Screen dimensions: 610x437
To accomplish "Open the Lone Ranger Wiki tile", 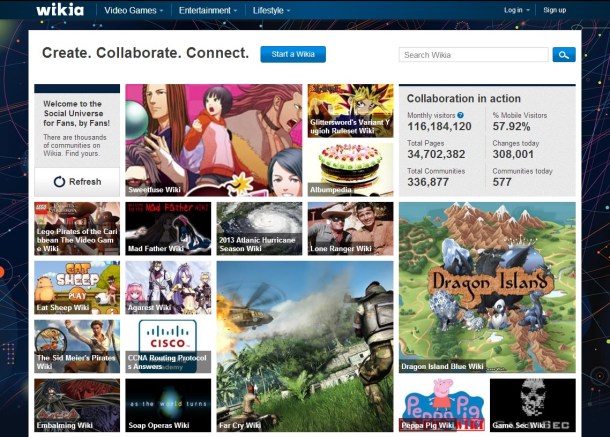I will click(351, 228).
